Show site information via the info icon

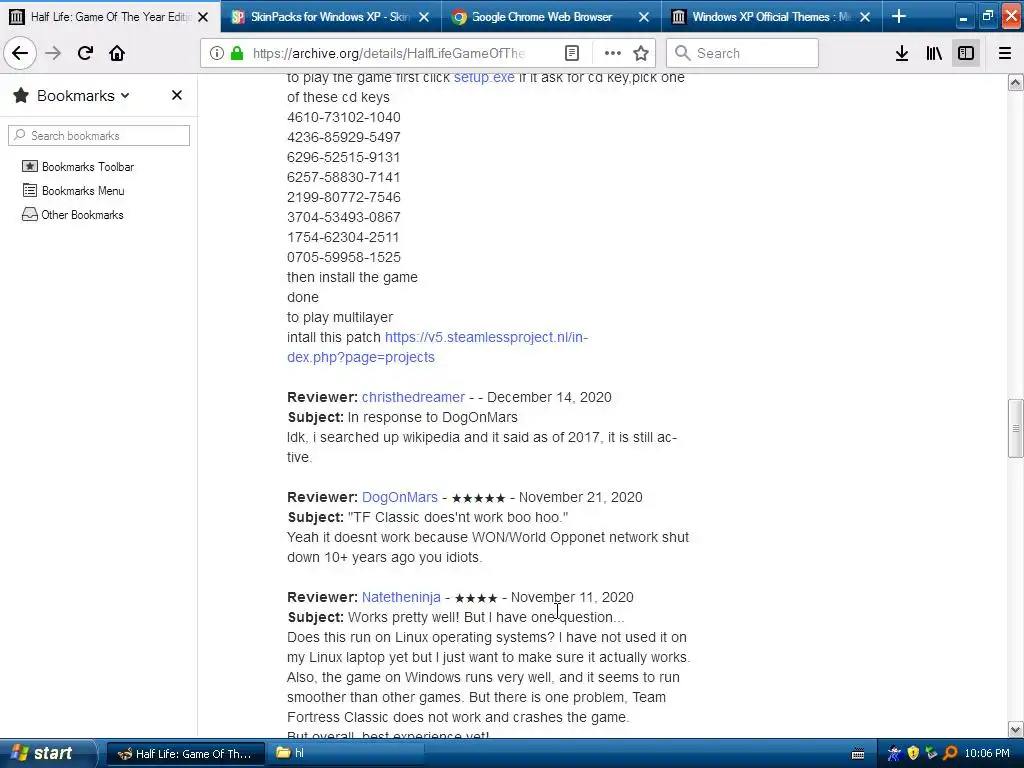click(x=217, y=53)
